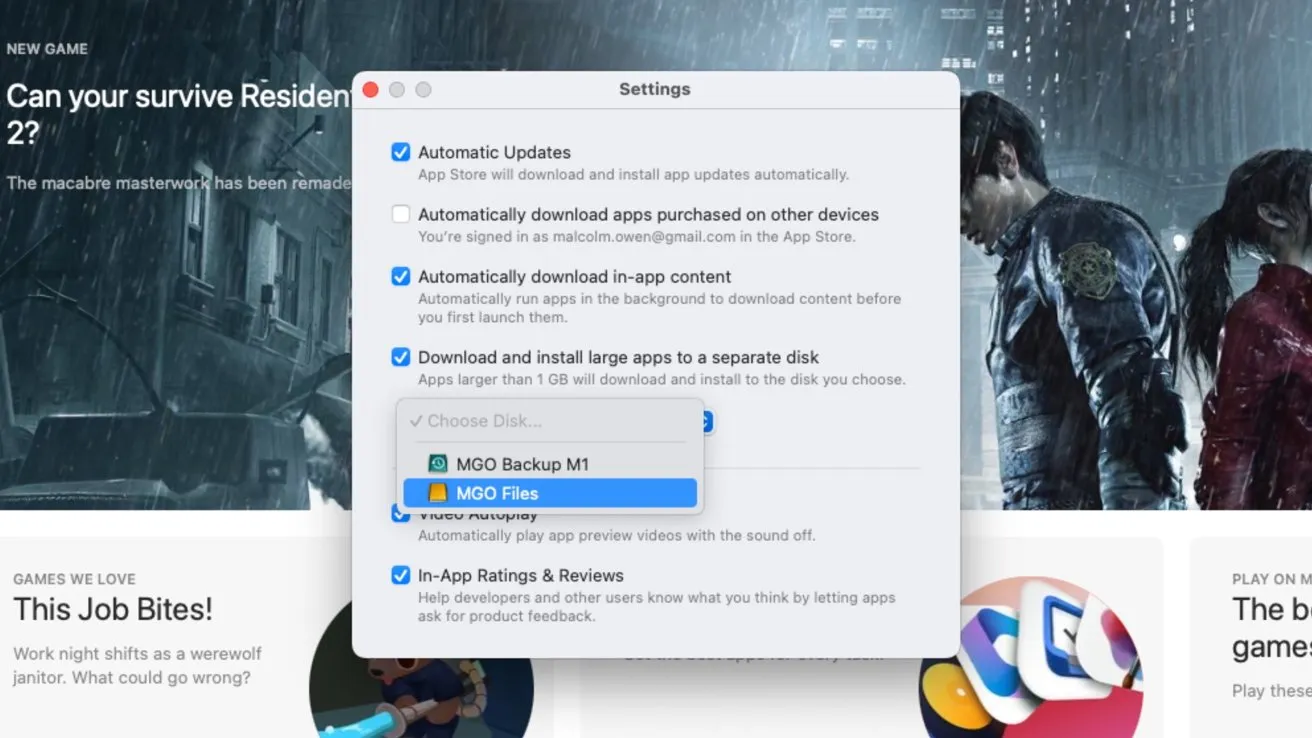Click the green Time Machine backup disk icon

coord(438,464)
